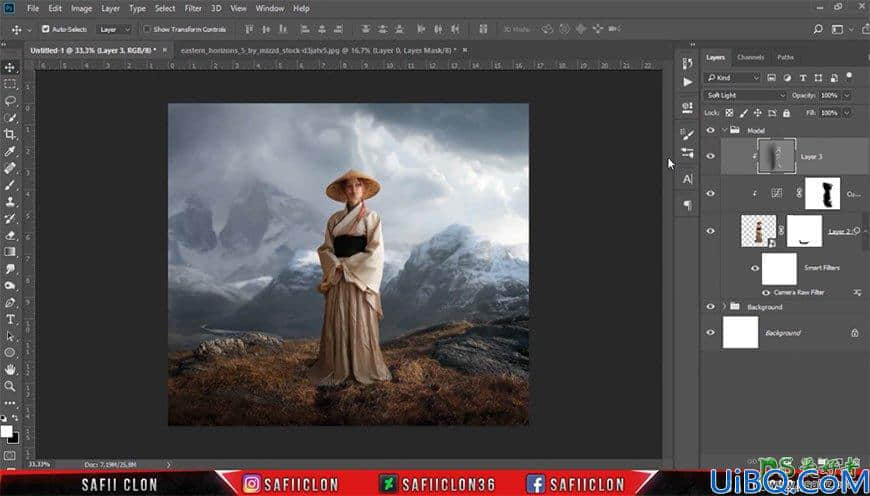Enable the Auto-Select checkbox
Viewport: 870px width, 496px height.
(45, 29)
